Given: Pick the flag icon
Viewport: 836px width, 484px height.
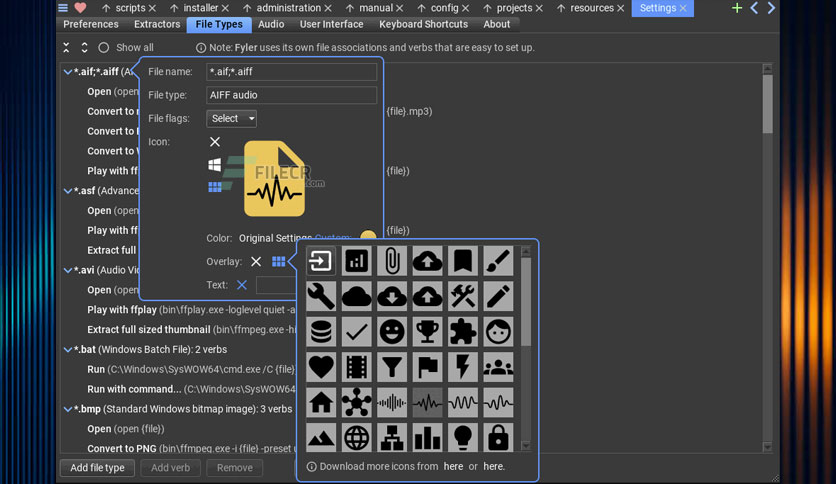Looking at the screenshot, I should coord(428,367).
